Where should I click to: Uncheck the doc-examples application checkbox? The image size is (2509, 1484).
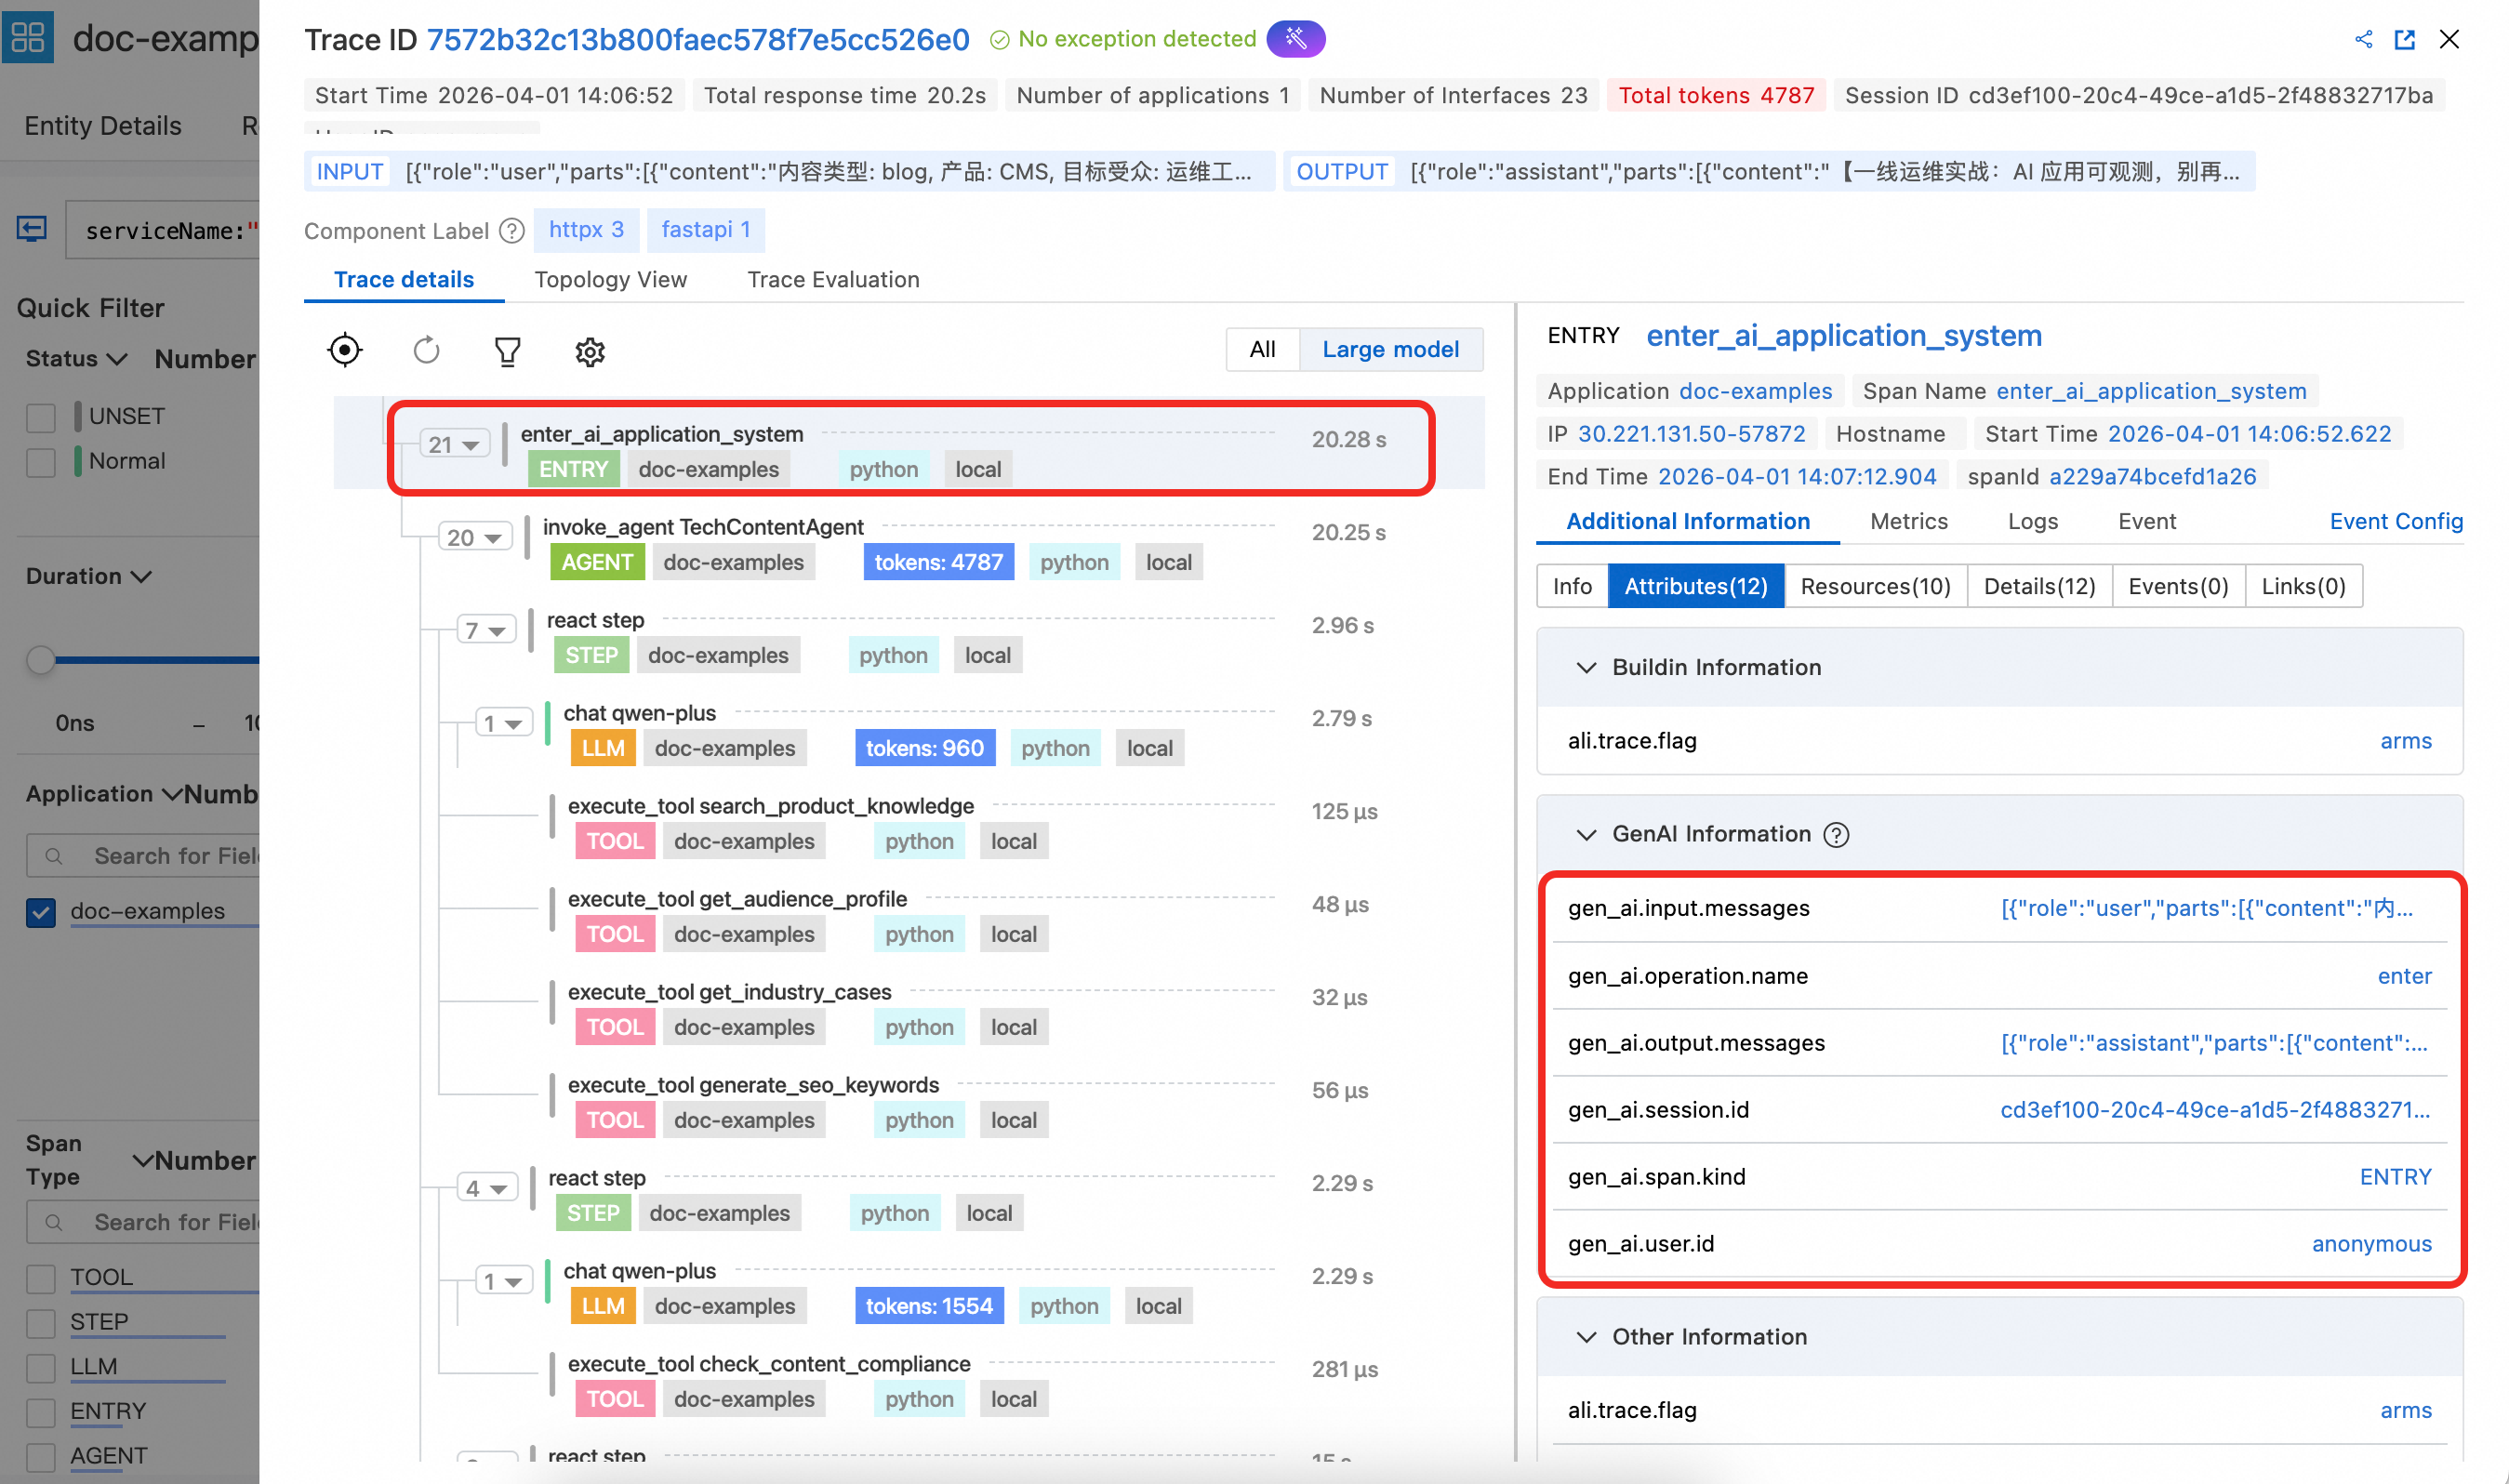click(41, 912)
